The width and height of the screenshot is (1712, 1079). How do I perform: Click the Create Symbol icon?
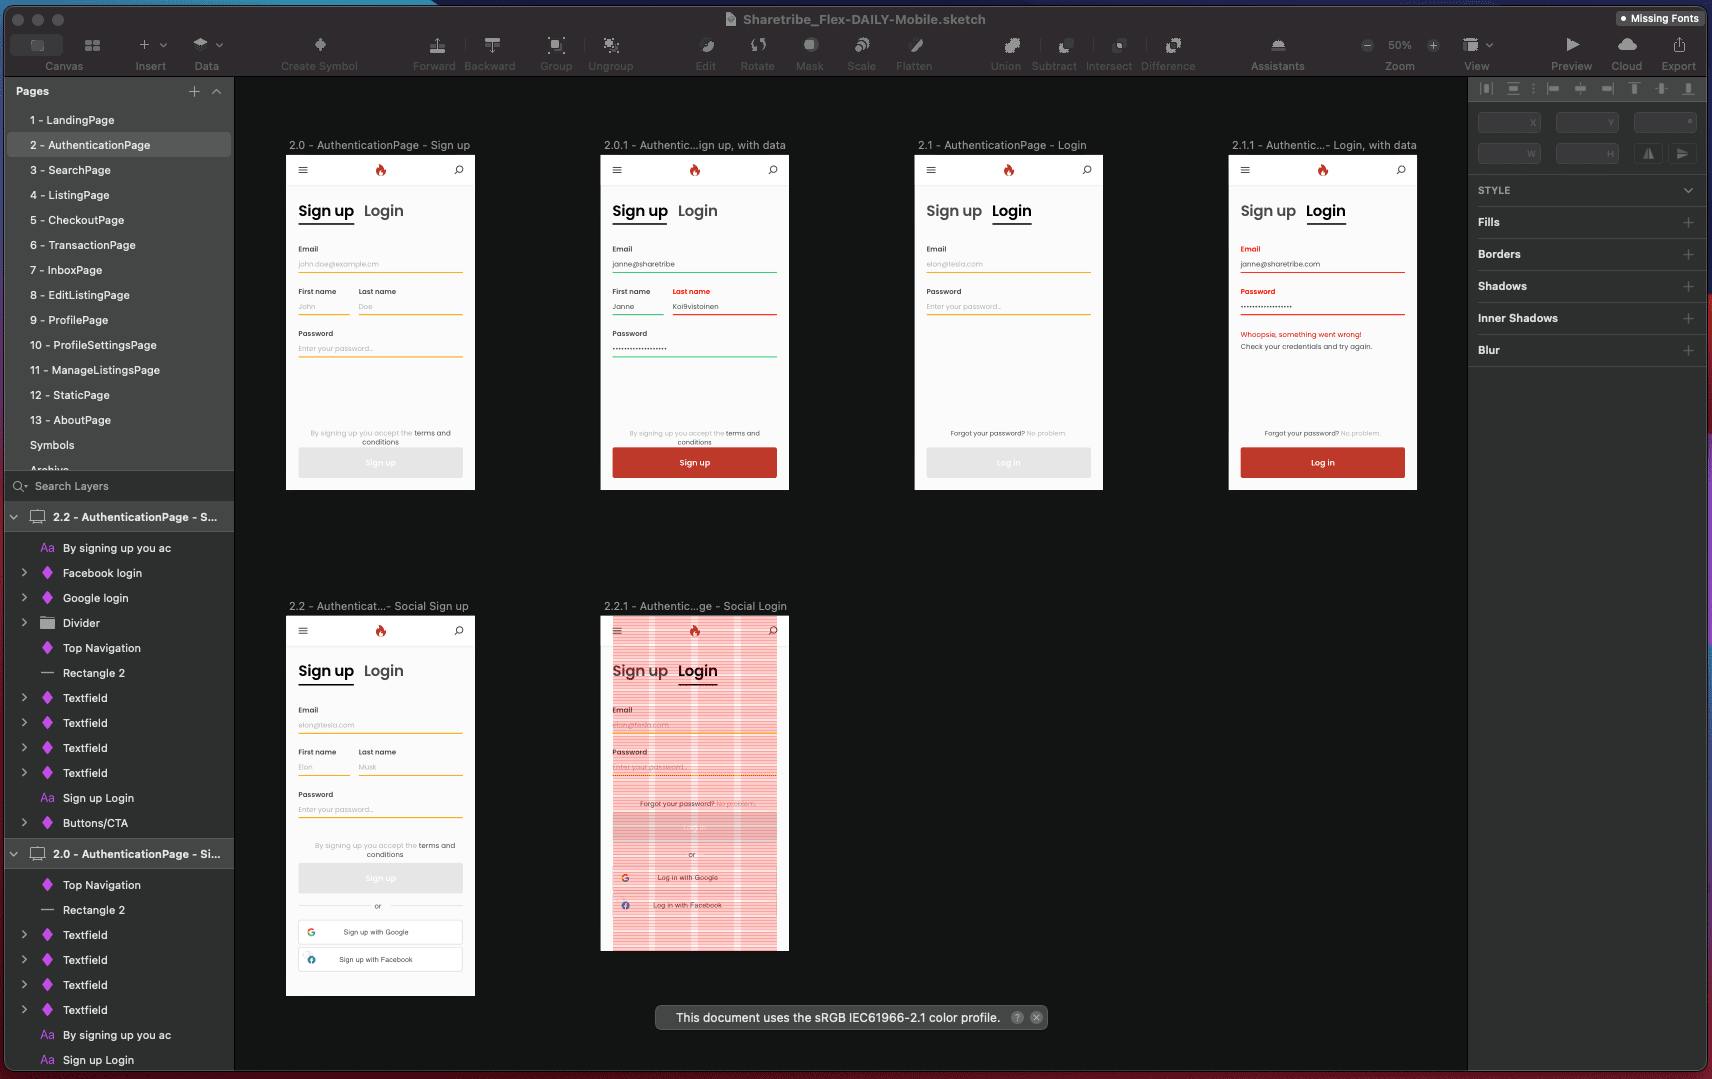319,47
